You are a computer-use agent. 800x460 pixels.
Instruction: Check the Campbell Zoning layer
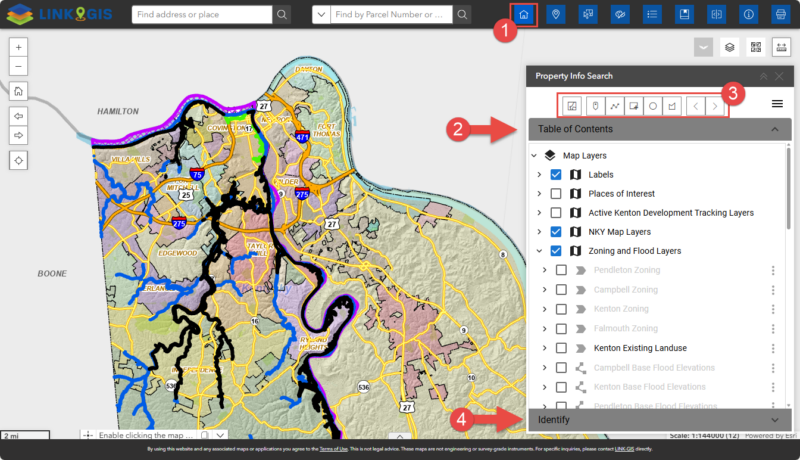coord(561,290)
